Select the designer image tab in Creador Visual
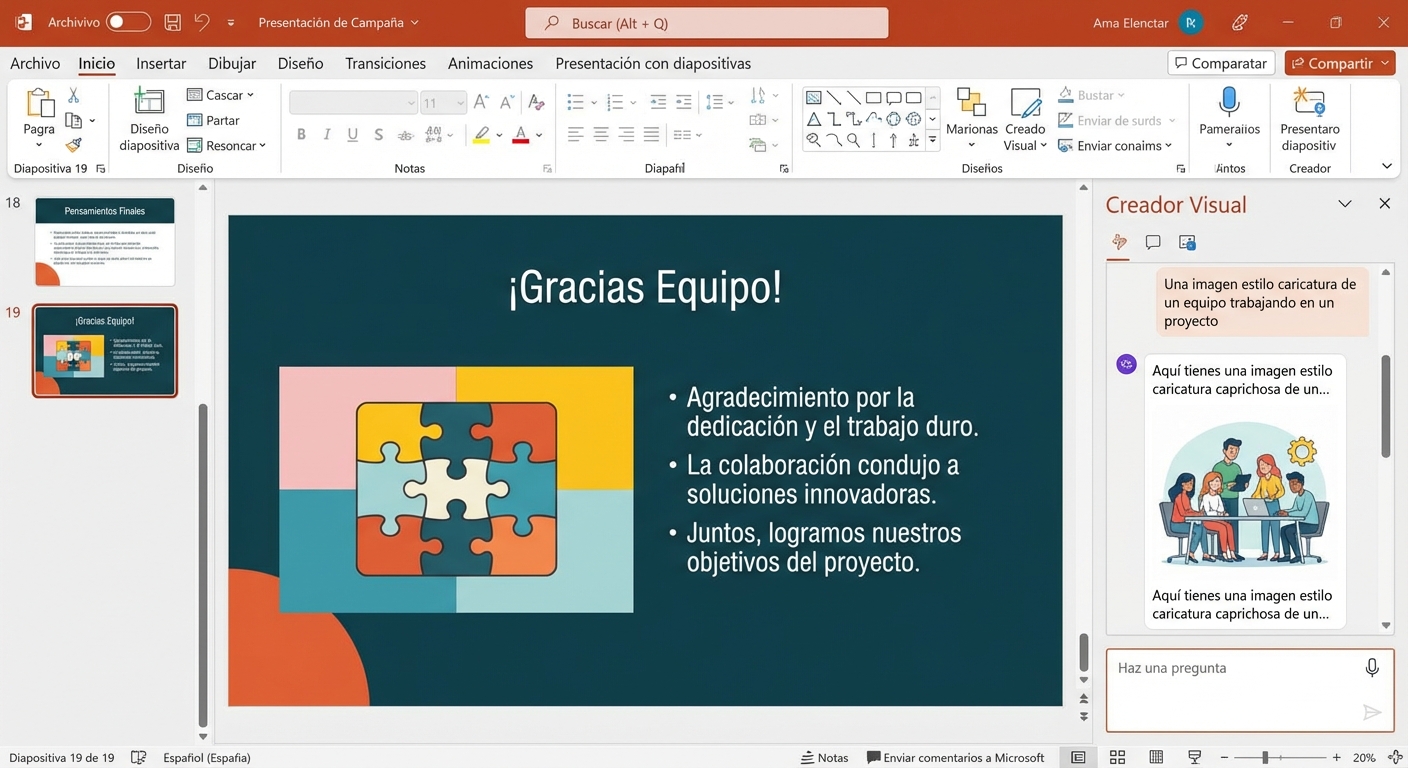 pyautogui.click(x=1187, y=242)
